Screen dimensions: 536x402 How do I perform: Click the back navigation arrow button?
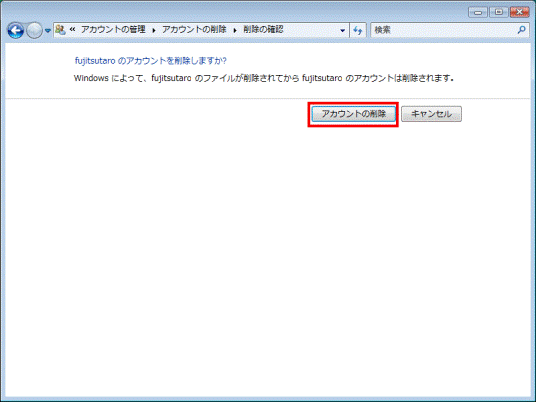pyautogui.click(x=16, y=31)
